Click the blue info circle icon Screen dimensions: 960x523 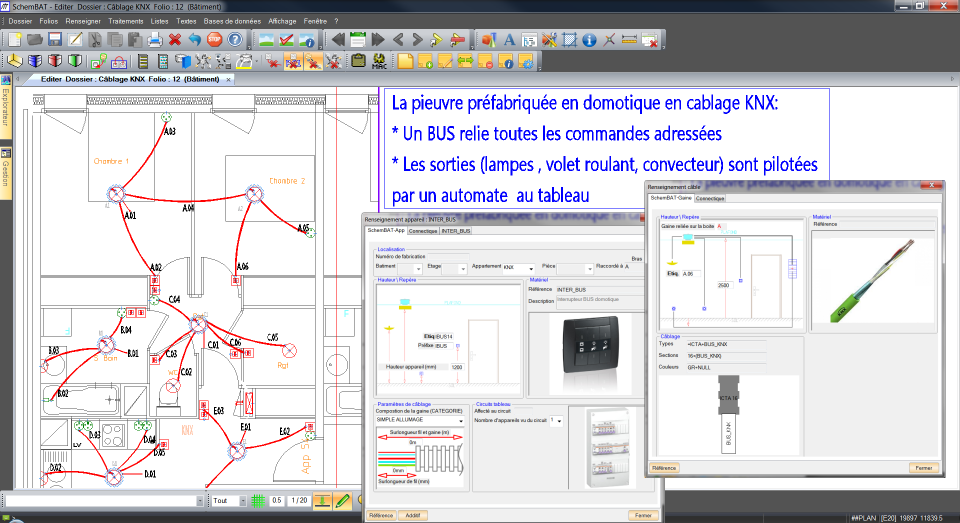click(589, 40)
